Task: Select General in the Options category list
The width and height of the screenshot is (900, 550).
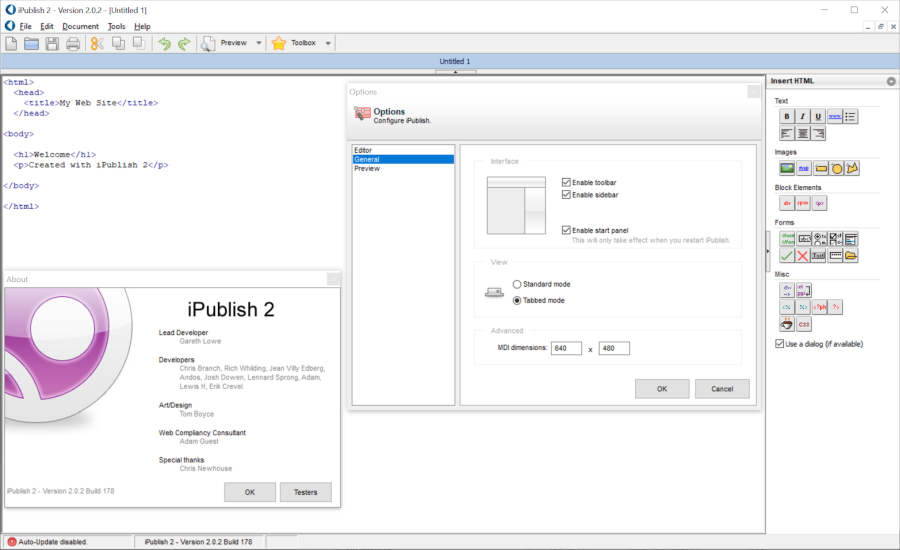Action: pyautogui.click(x=403, y=159)
